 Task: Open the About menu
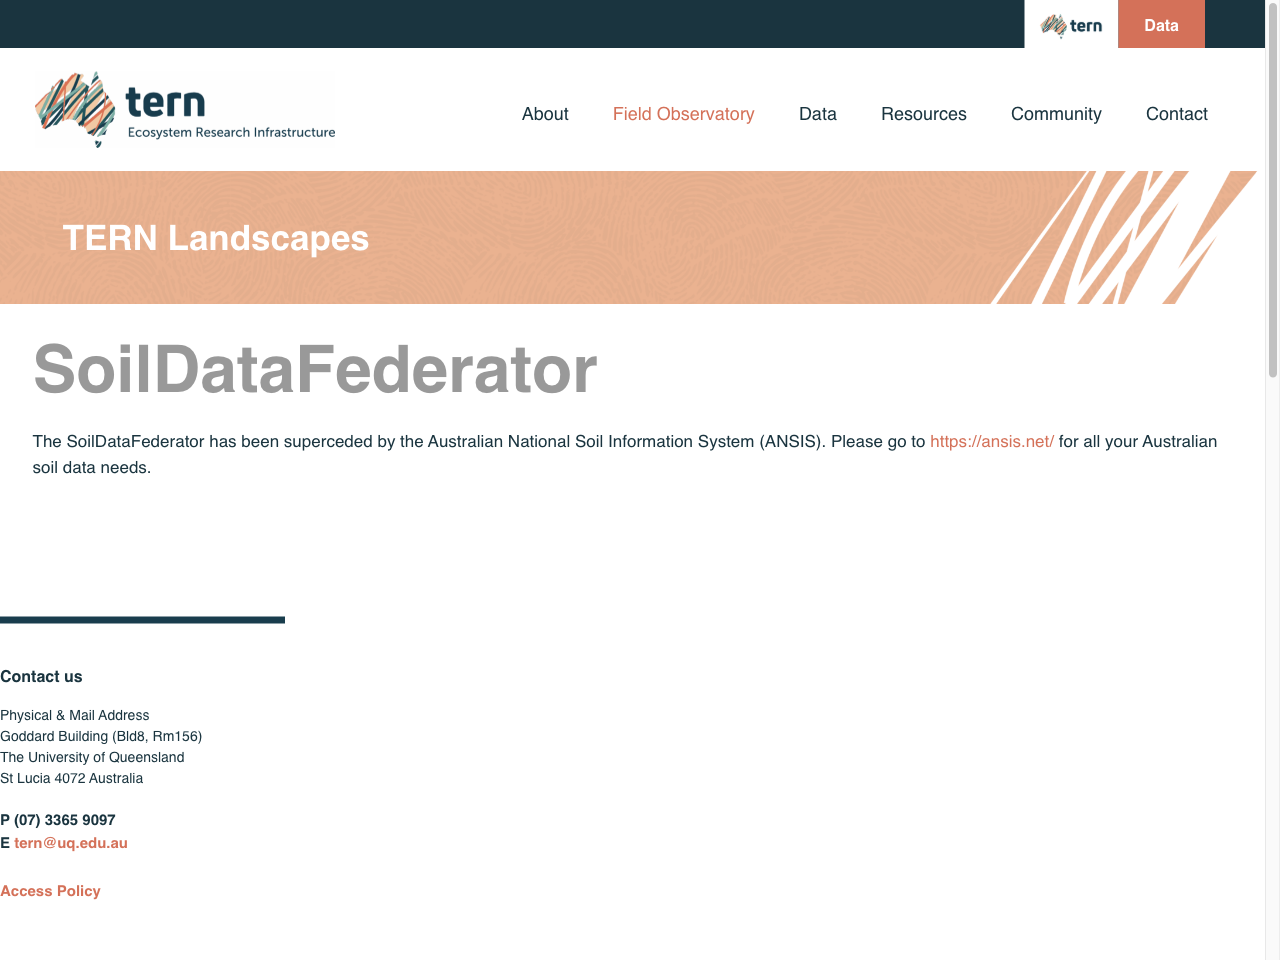[x=544, y=114]
